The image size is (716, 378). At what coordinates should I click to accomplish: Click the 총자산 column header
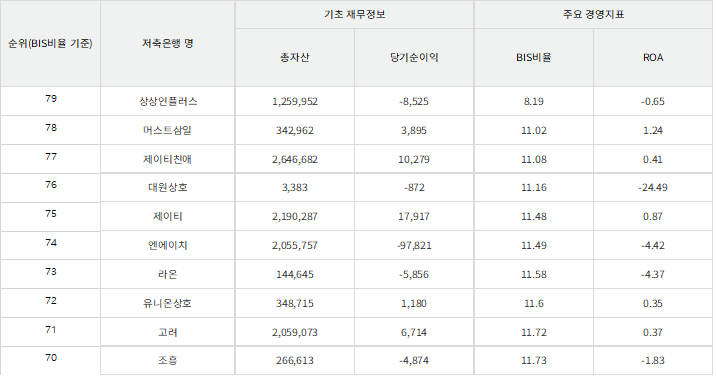[295, 58]
